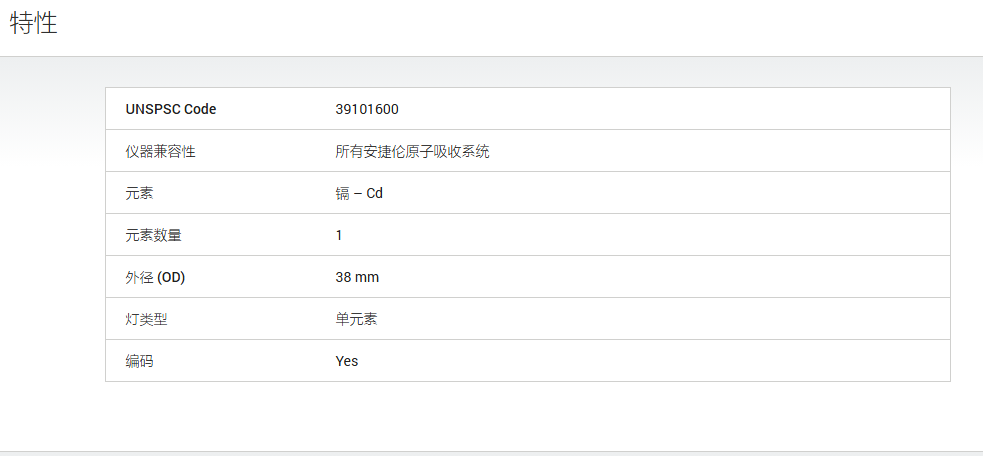Select the 外径 (OD) label

155,277
